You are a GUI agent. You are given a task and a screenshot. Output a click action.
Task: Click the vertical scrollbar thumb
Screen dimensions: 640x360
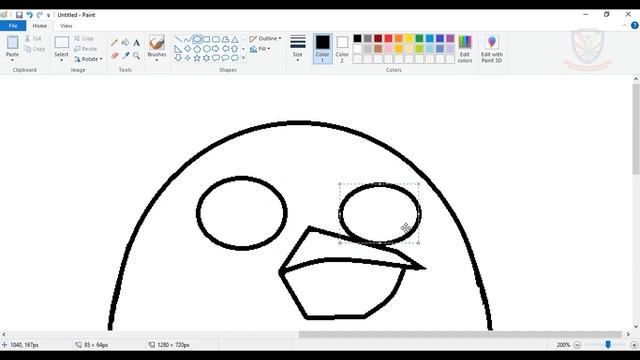click(636, 129)
